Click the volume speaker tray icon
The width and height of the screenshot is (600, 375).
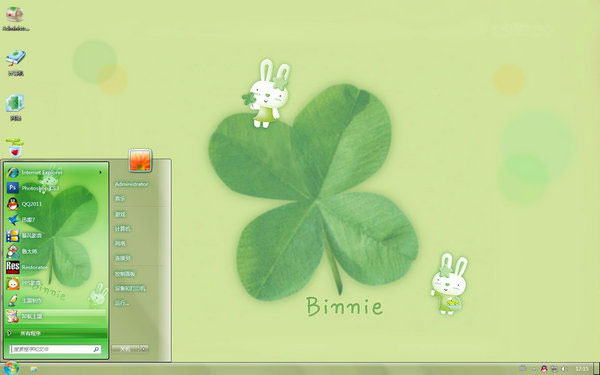564,369
